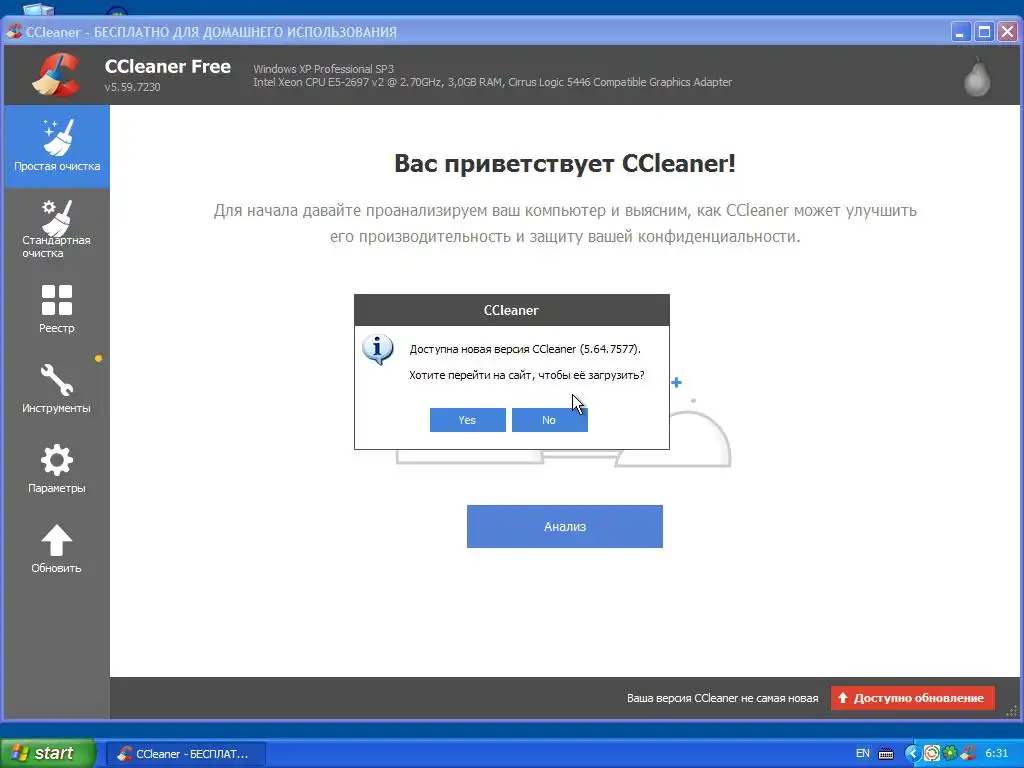The width and height of the screenshot is (1024, 768).
Task: Select CCleaner window in the taskbar
Action: [x=185, y=754]
